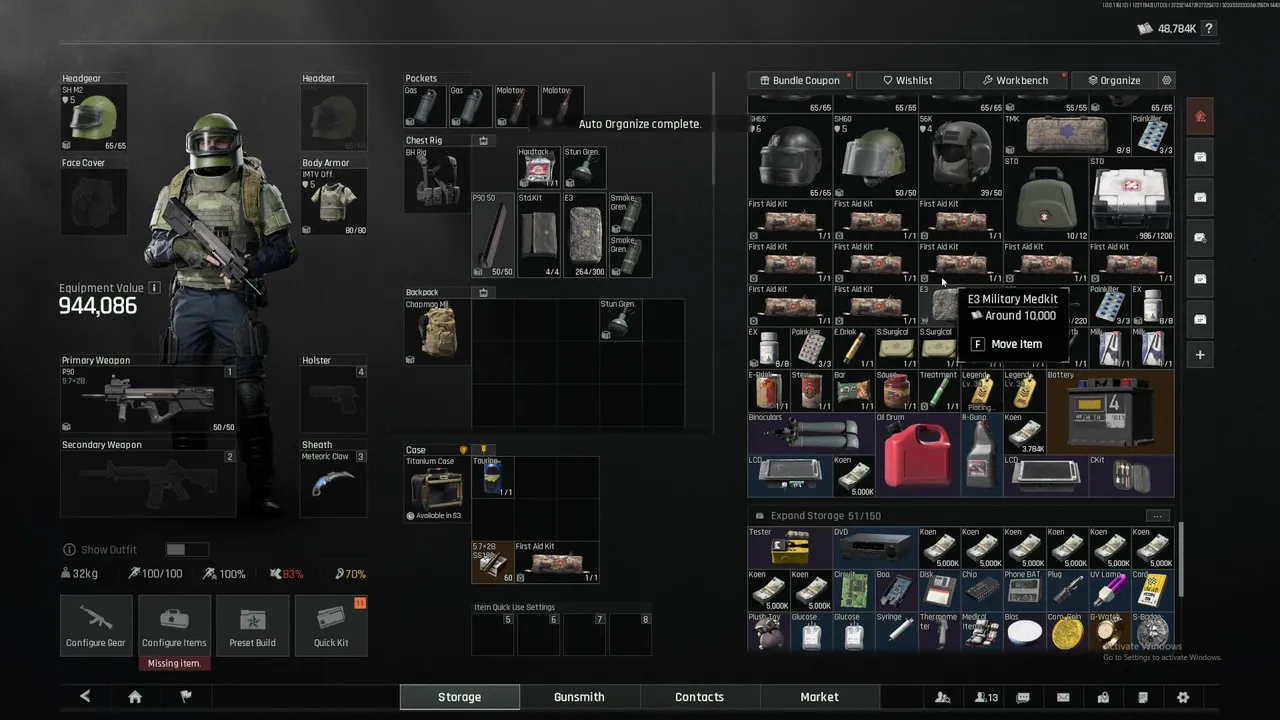Select the CKit item in storage

[1131, 475]
